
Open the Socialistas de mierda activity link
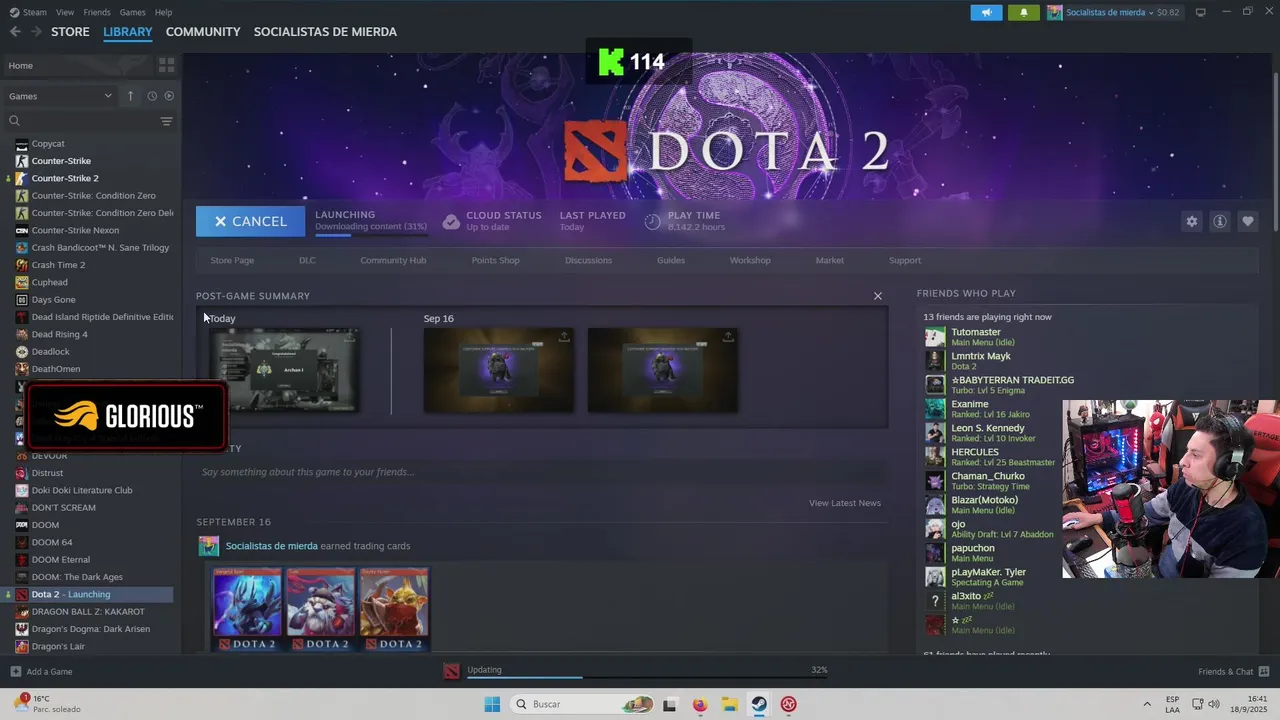pyautogui.click(x=271, y=546)
